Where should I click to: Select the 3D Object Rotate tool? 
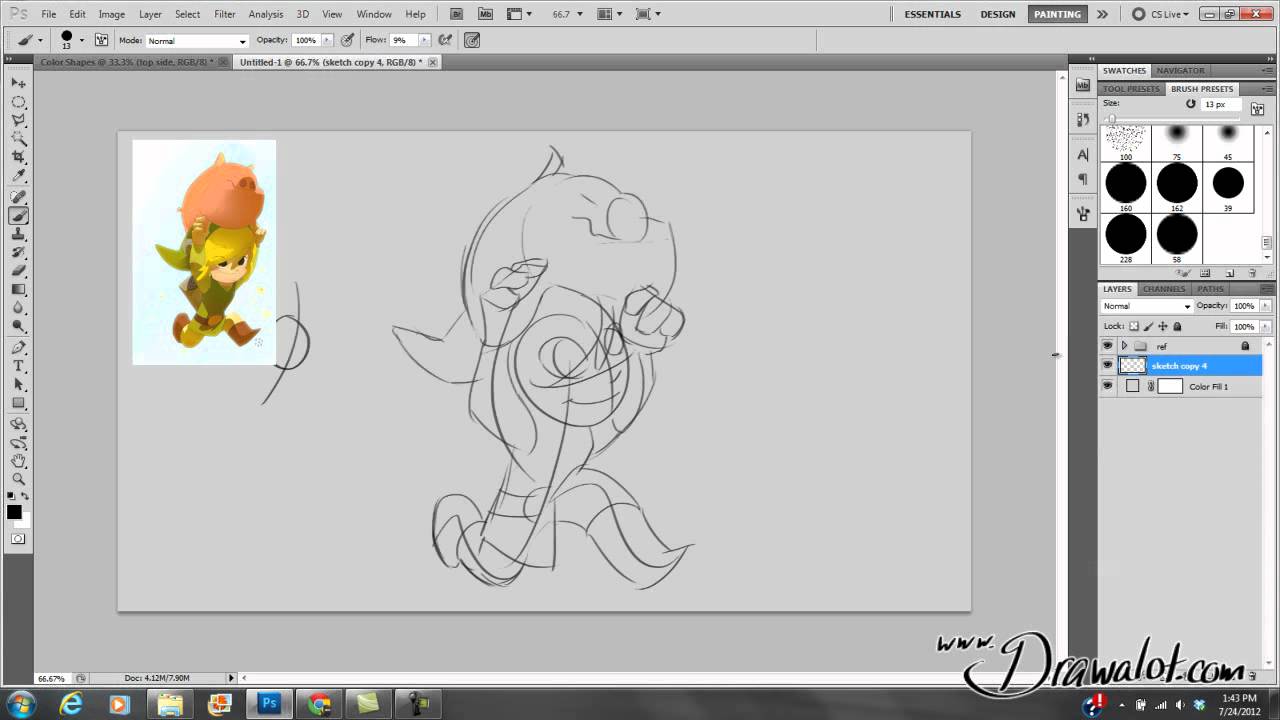coord(18,424)
